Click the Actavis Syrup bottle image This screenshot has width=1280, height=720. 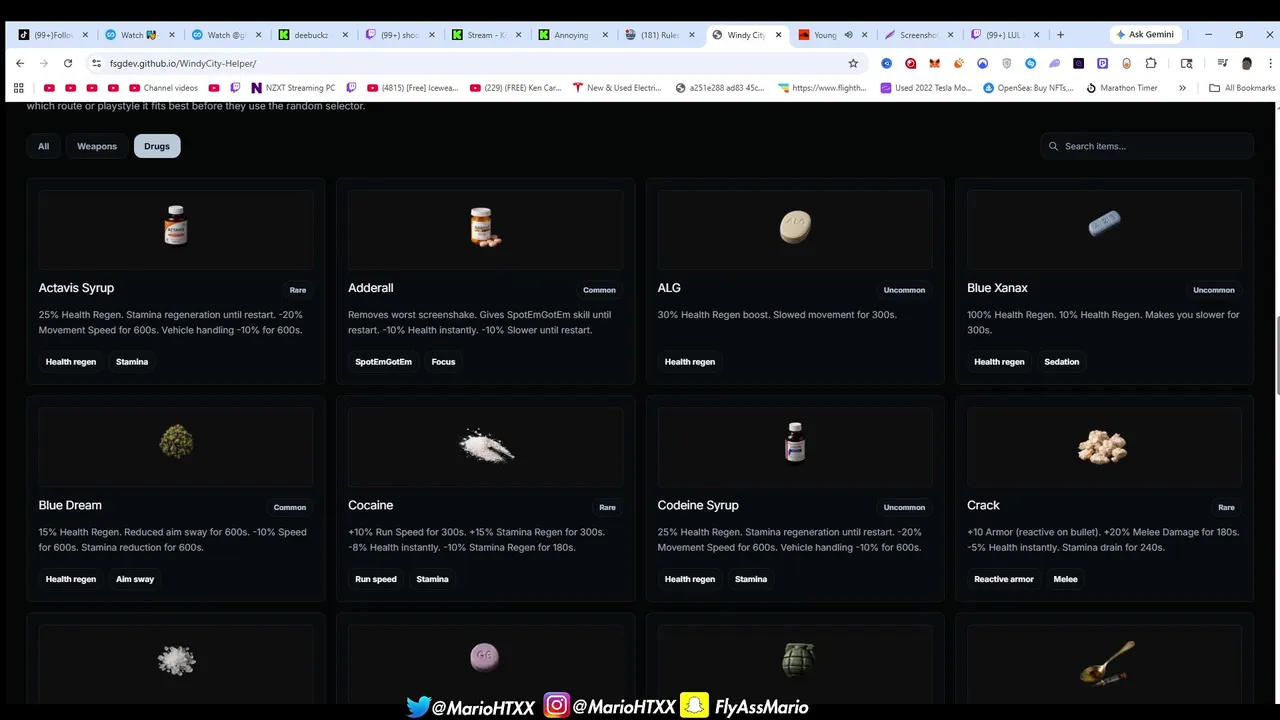point(176,225)
